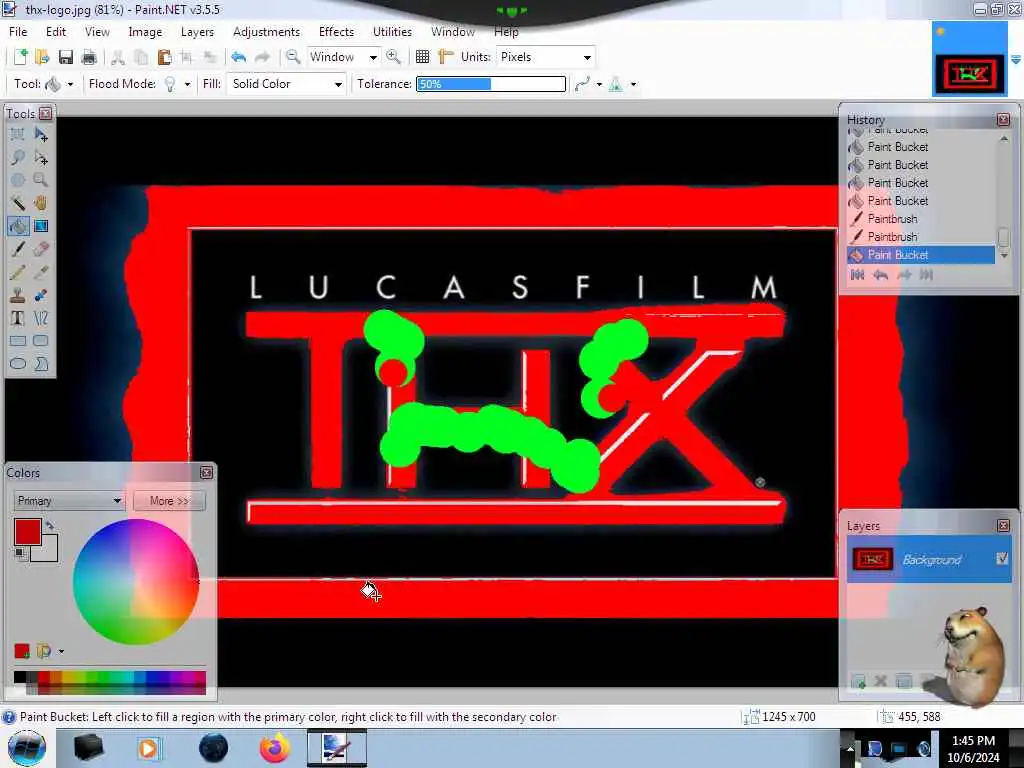The image size is (1024, 768).
Task: Select the Pencil tool
Action: pos(18,272)
